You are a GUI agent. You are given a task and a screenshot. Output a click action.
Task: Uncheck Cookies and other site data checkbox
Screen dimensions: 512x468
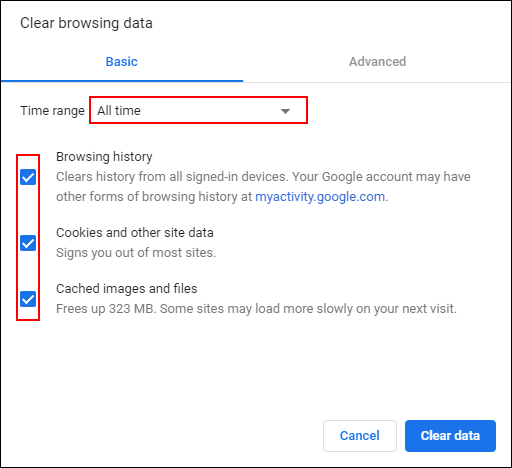coord(28,243)
